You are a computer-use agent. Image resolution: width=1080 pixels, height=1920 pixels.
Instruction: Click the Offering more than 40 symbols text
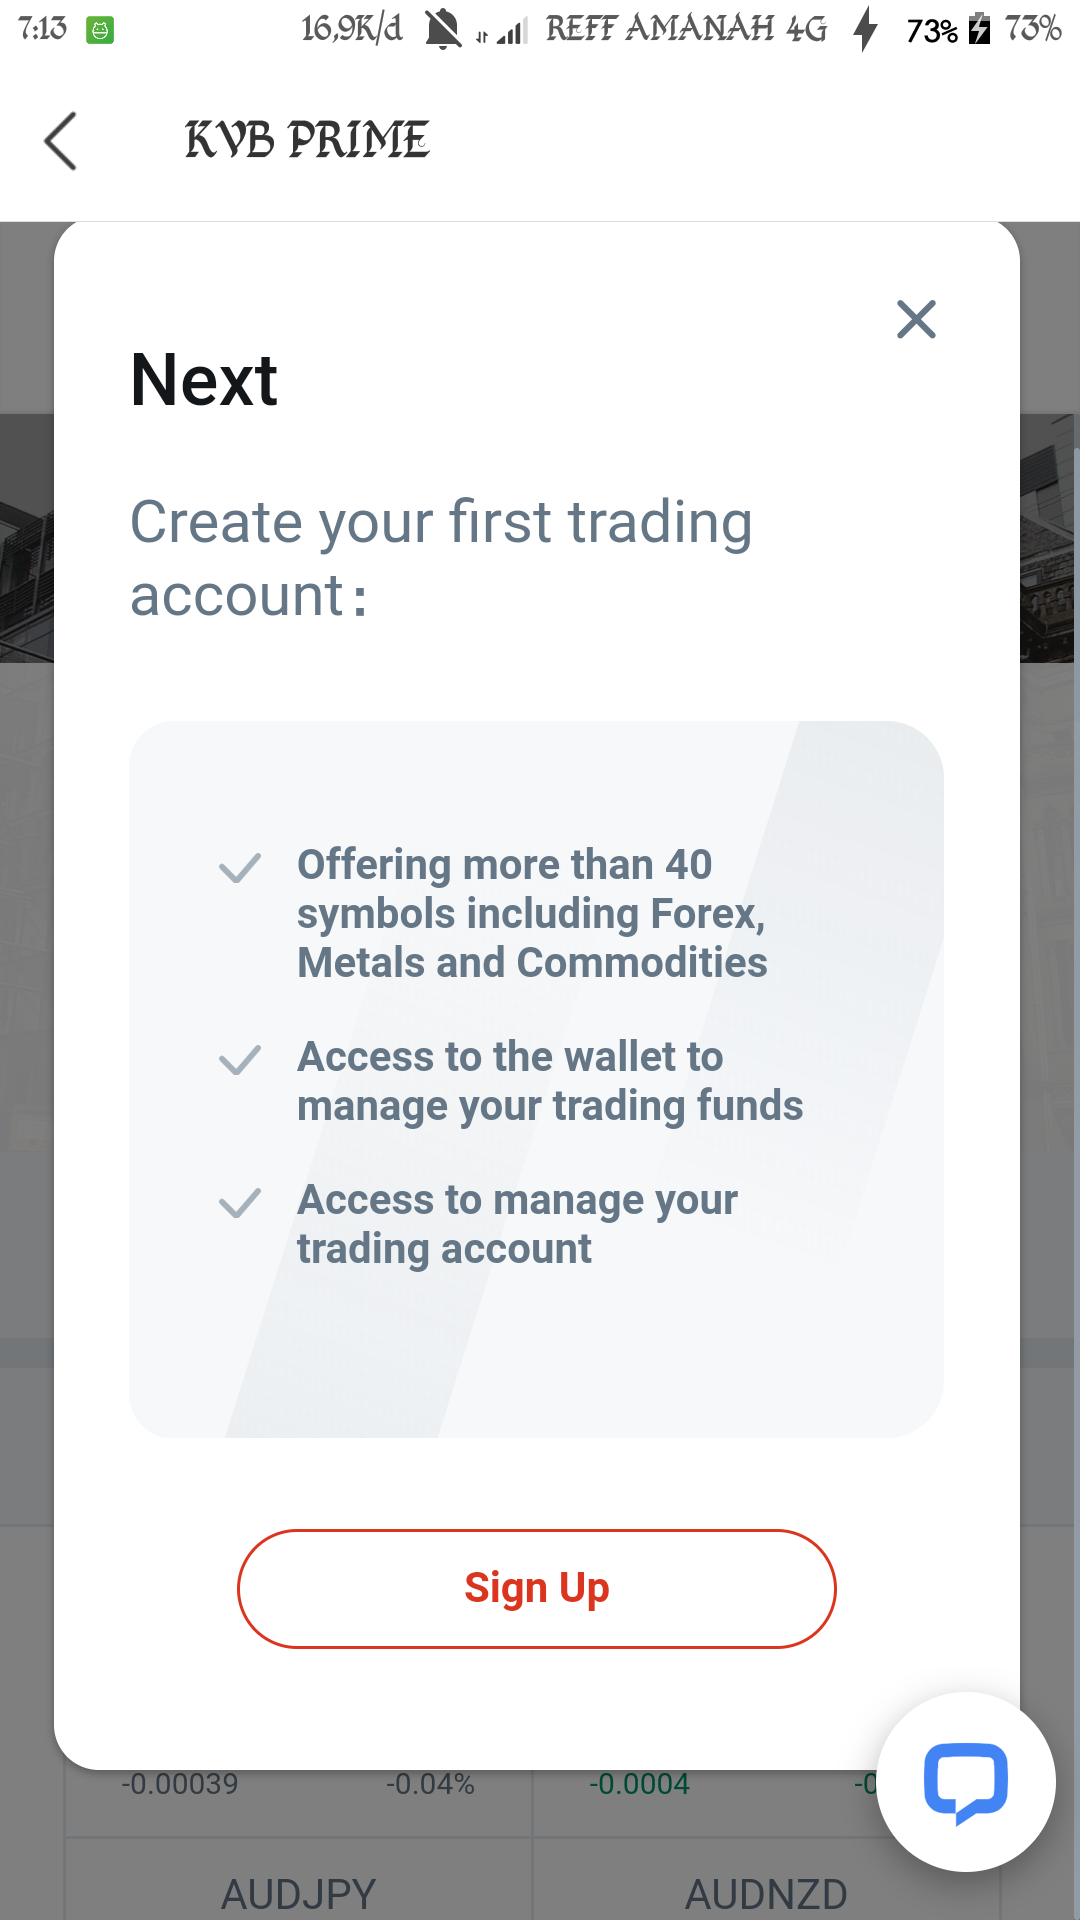click(x=532, y=913)
